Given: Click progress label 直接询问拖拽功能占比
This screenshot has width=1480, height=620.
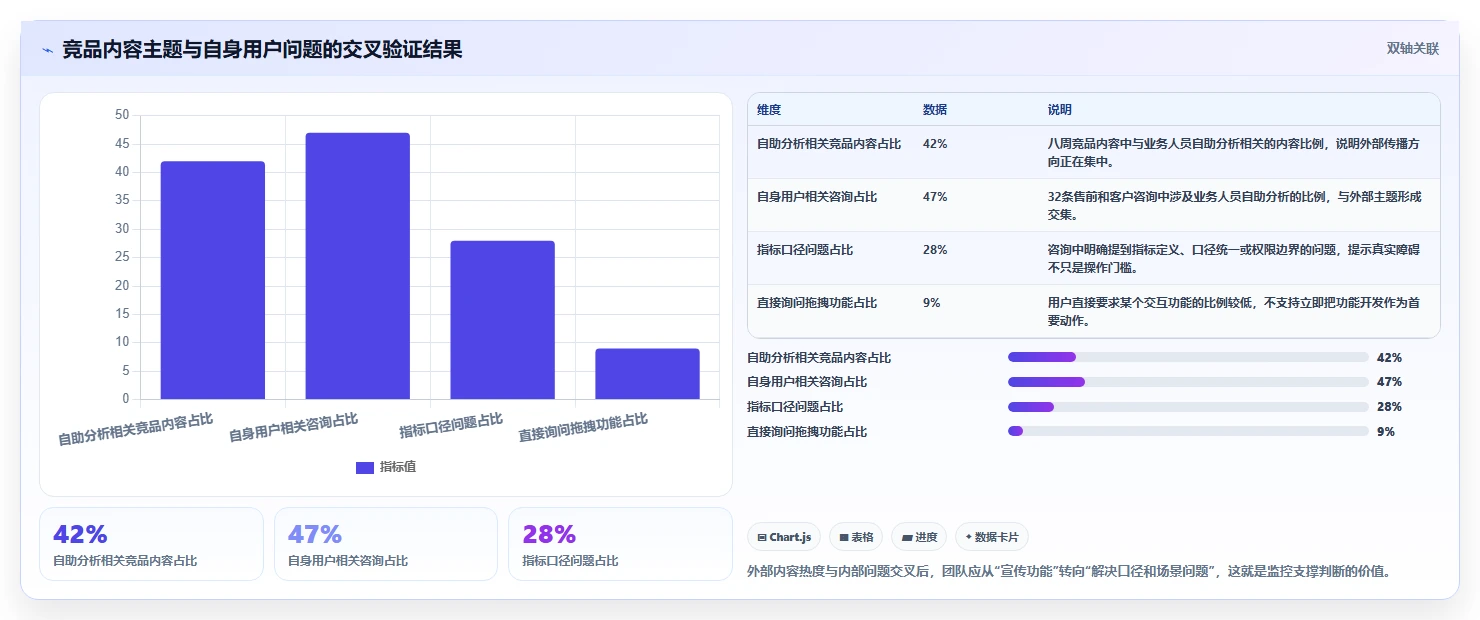Looking at the screenshot, I should [x=807, y=432].
